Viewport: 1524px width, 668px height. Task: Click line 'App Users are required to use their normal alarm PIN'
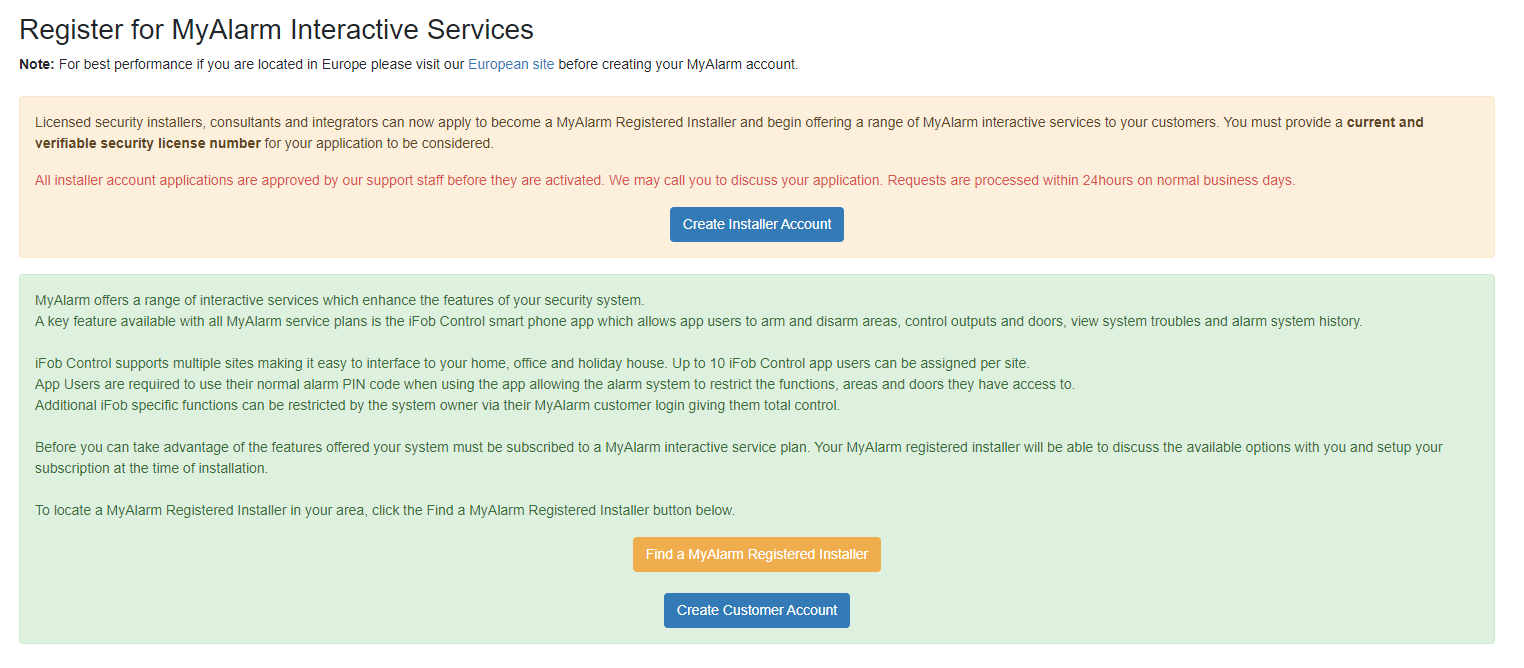[x=555, y=384]
